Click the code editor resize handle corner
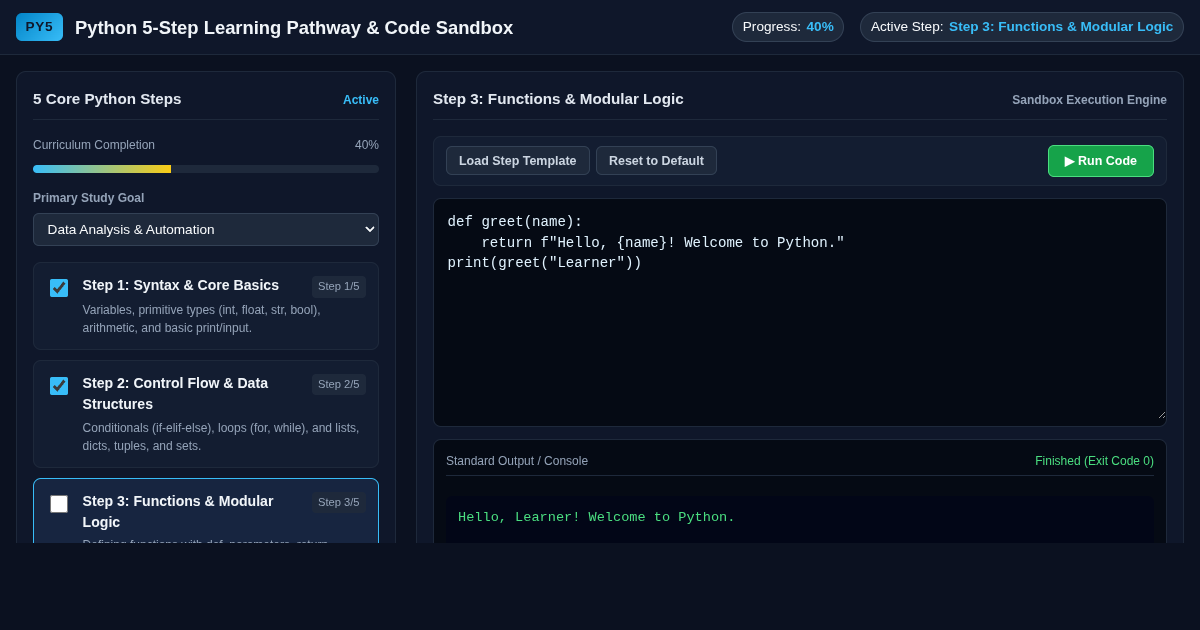Image resolution: width=1200 pixels, height=630 pixels. (x=1161, y=414)
